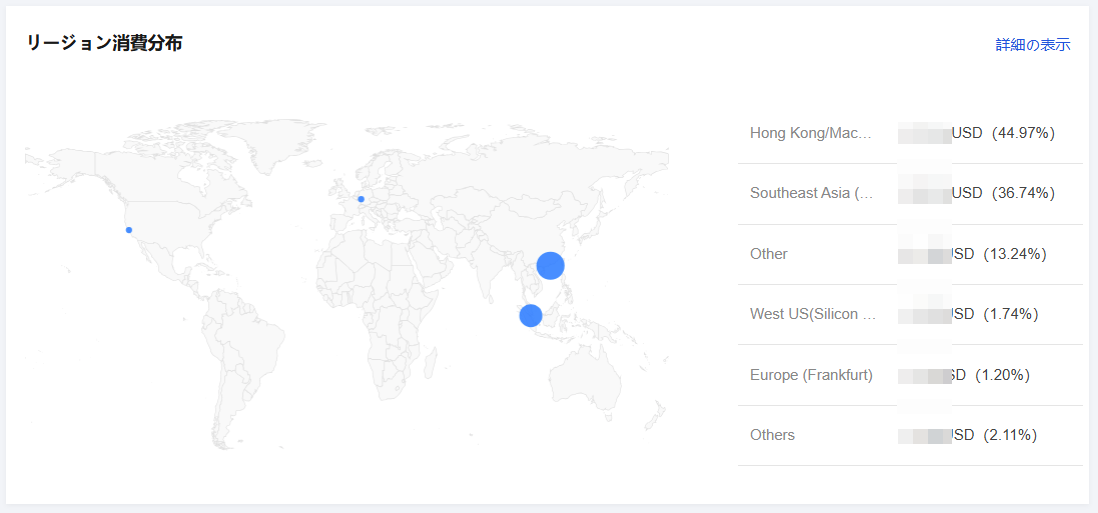The width and height of the screenshot is (1098, 513).
Task: Click the 'Other' region row label
Action: pos(769,254)
